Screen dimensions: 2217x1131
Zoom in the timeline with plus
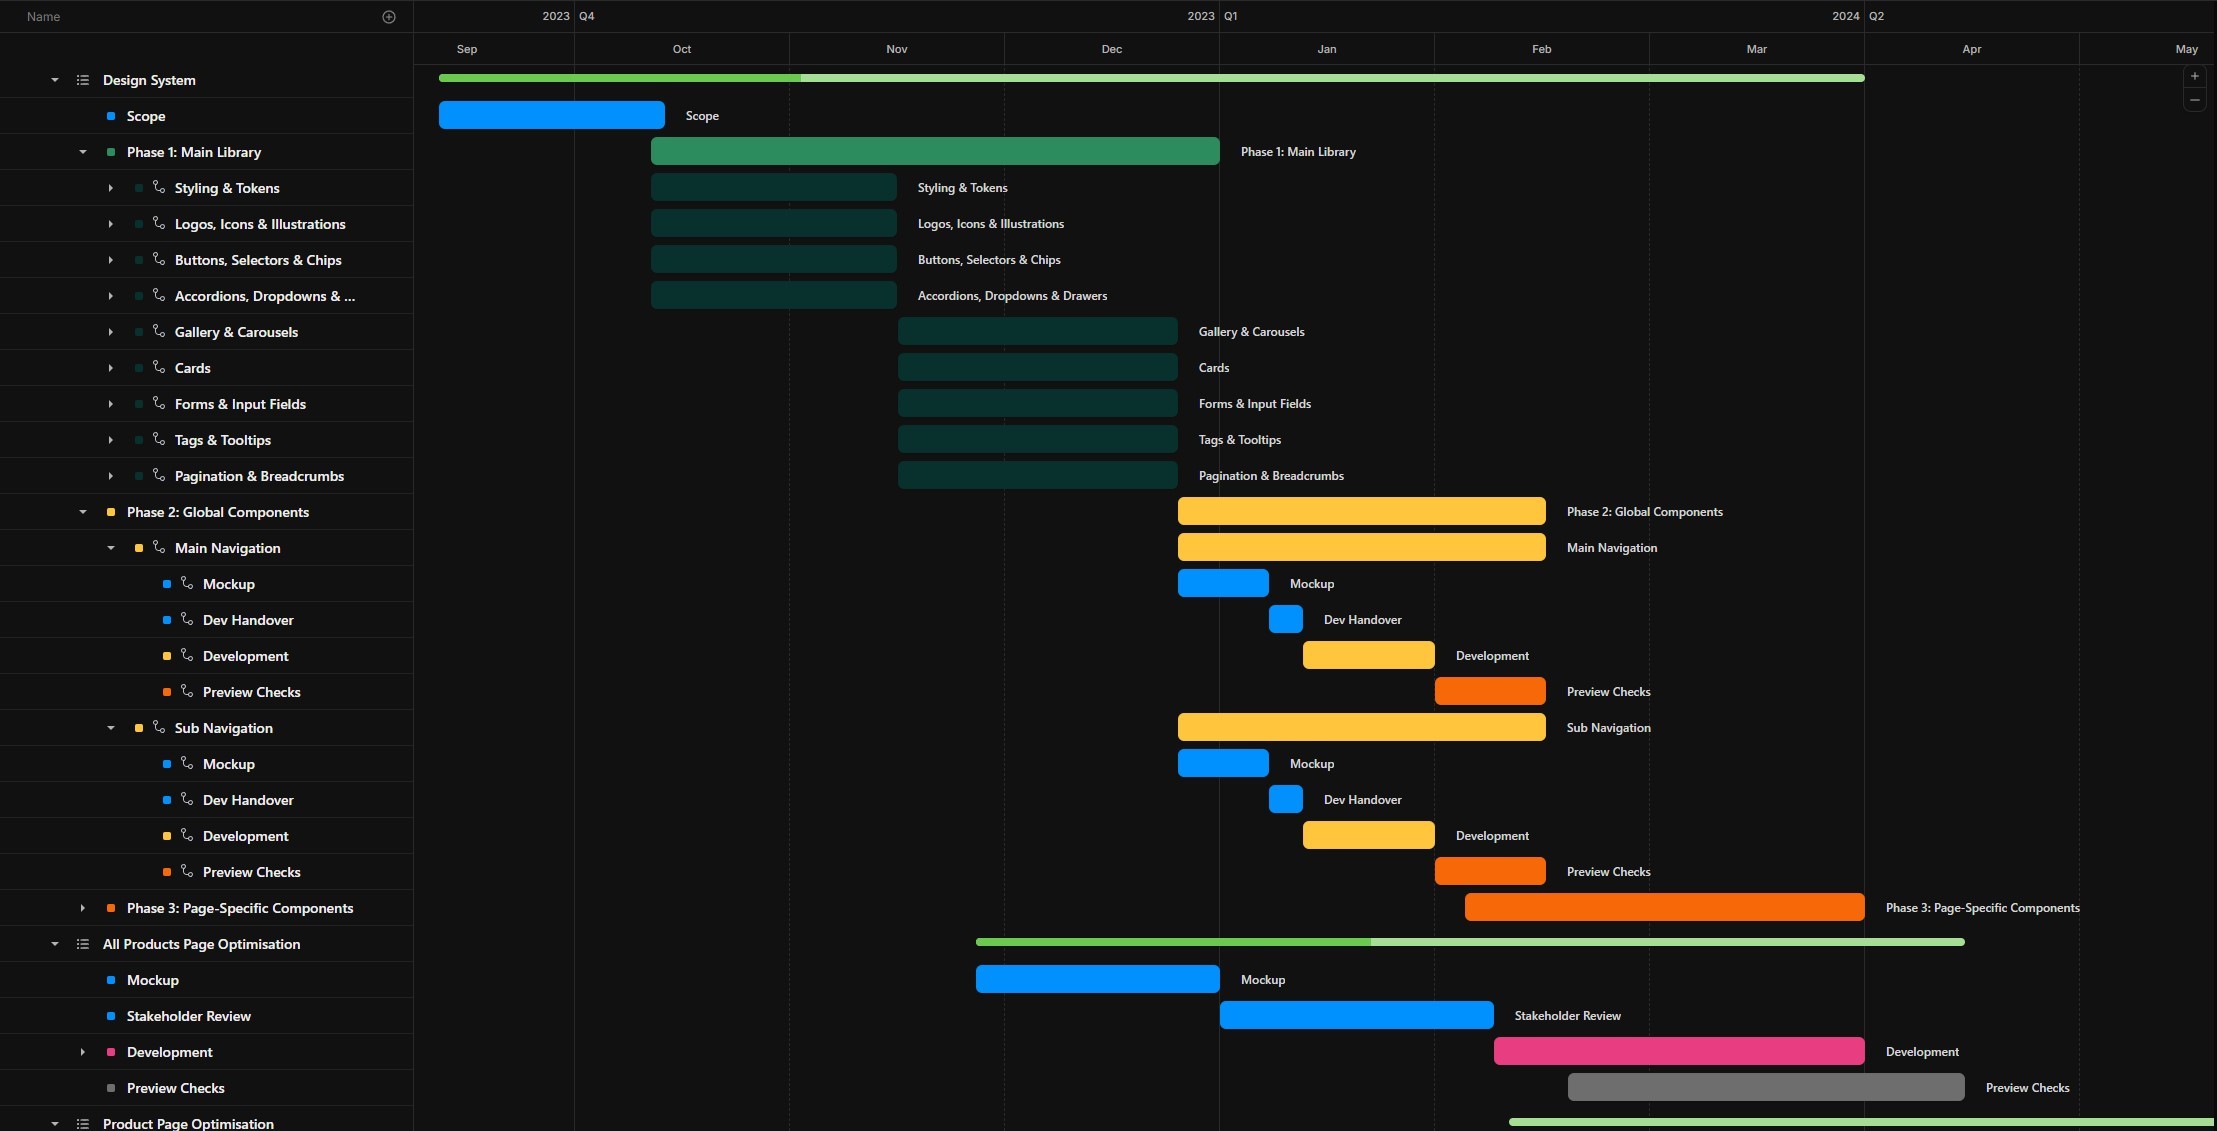tap(2194, 77)
